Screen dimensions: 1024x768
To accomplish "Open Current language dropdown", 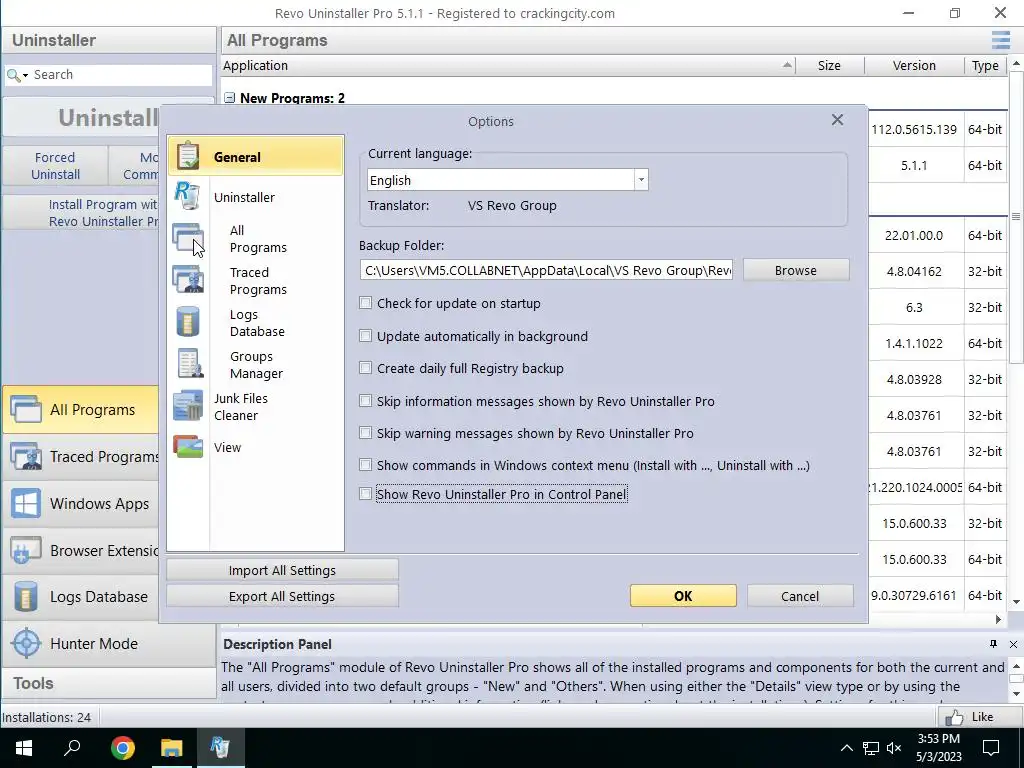I will coord(641,180).
